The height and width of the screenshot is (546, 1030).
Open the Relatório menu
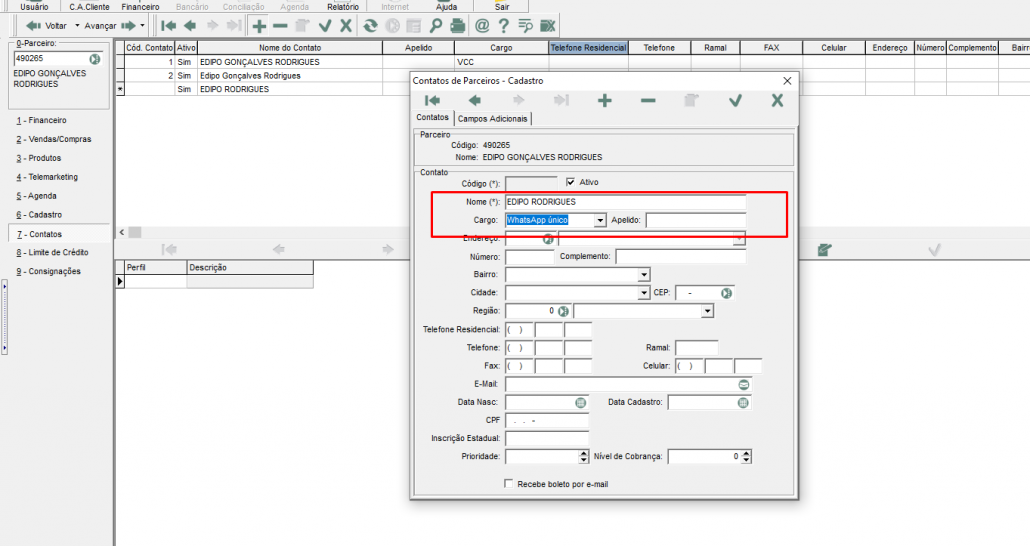pyautogui.click(x=343, y=7)
